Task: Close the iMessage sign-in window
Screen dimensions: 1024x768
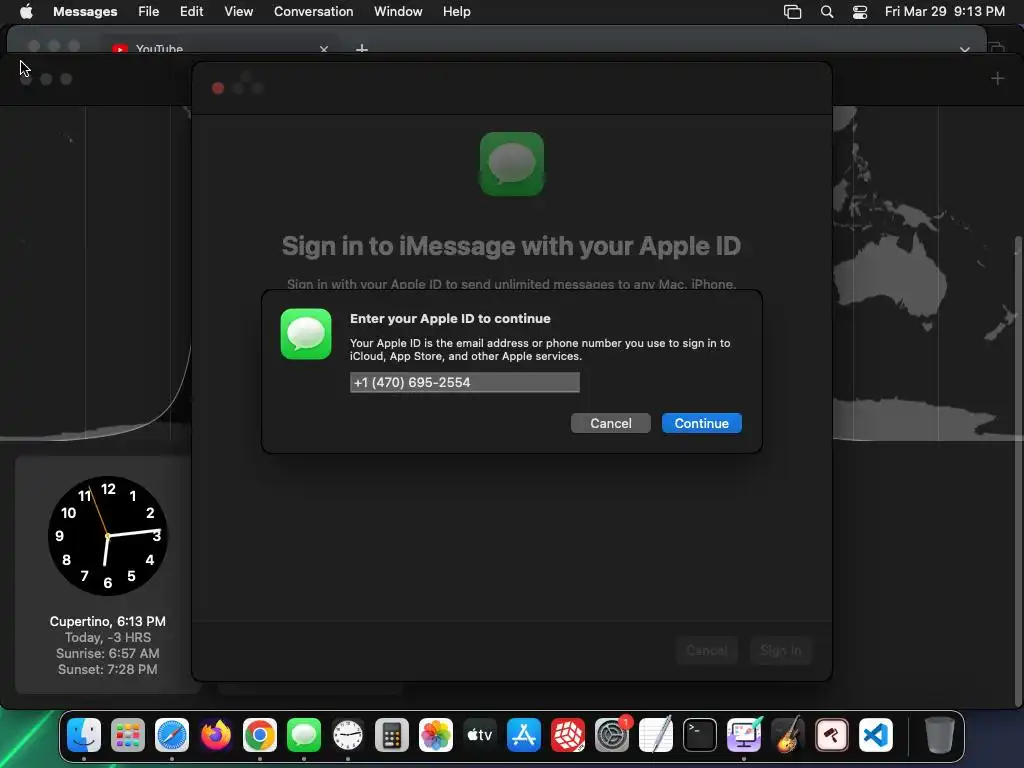Action: tap(218, 88)
